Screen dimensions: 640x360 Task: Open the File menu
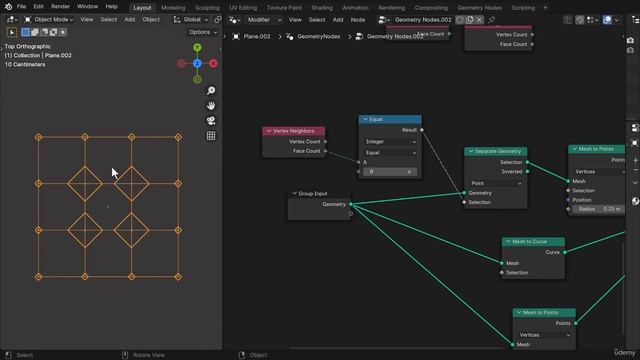21,7
